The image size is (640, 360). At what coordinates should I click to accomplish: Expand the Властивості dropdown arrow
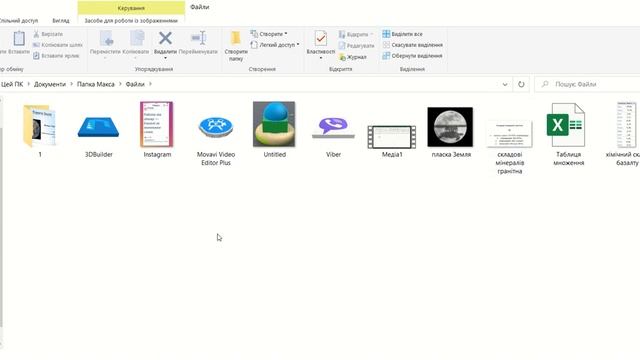tap(321, 58)
